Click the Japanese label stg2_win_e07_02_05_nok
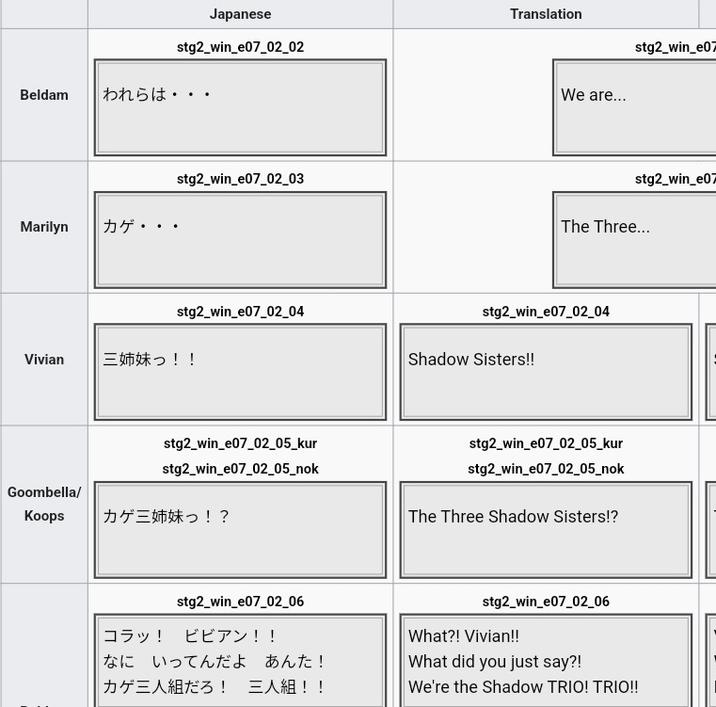This screenshot has height=707, width=716. pyautogui.click(x=240, y=469)
